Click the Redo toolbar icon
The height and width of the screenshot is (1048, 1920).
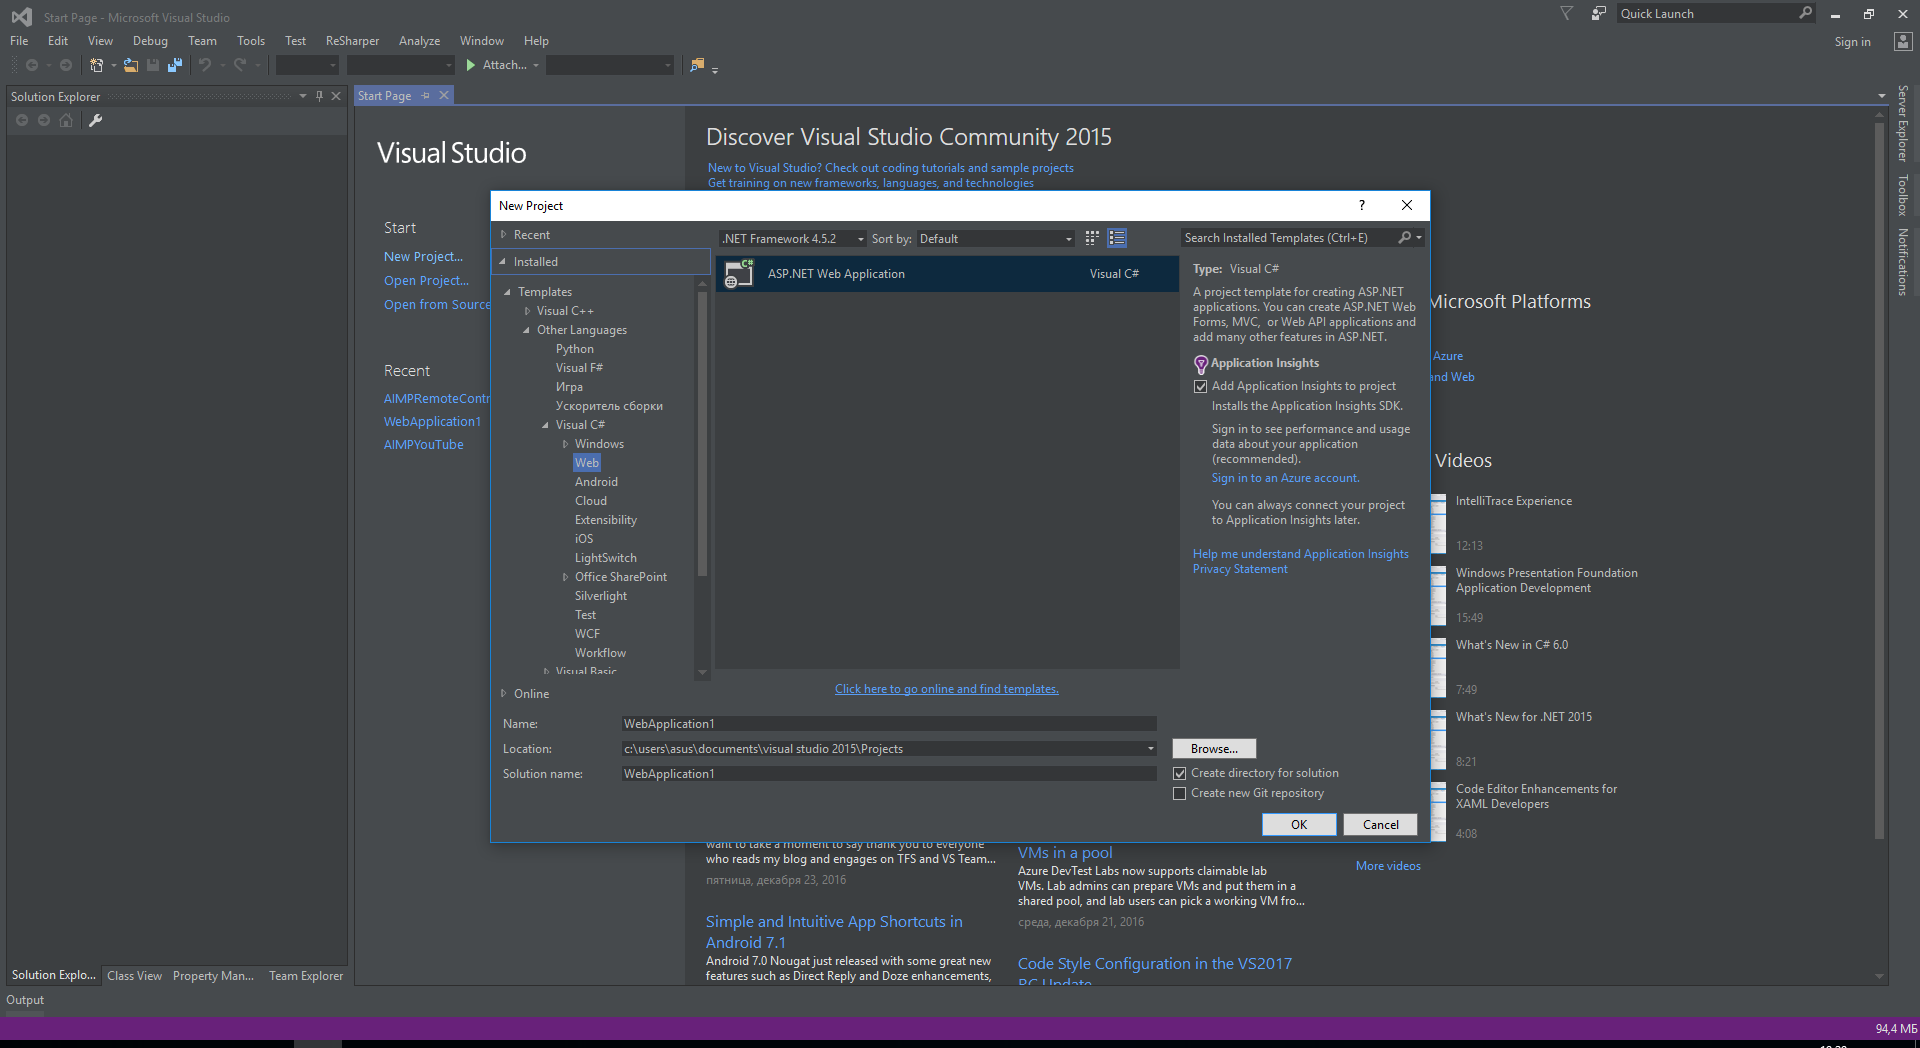click(x=240, y=65)
